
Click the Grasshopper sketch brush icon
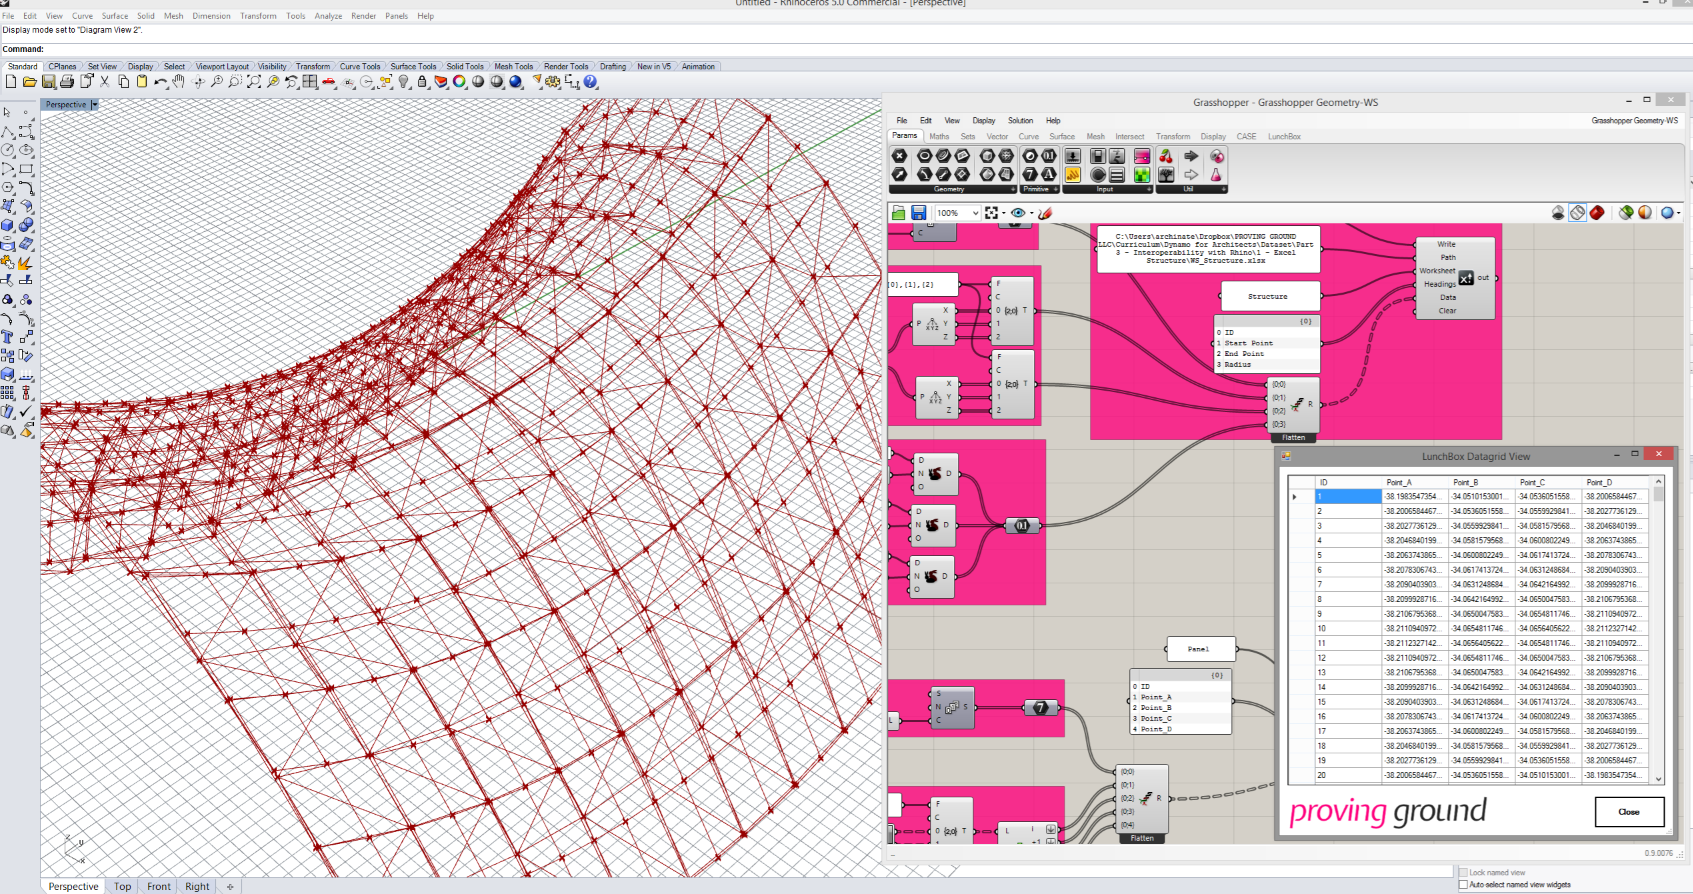[x=1045, y=213]
